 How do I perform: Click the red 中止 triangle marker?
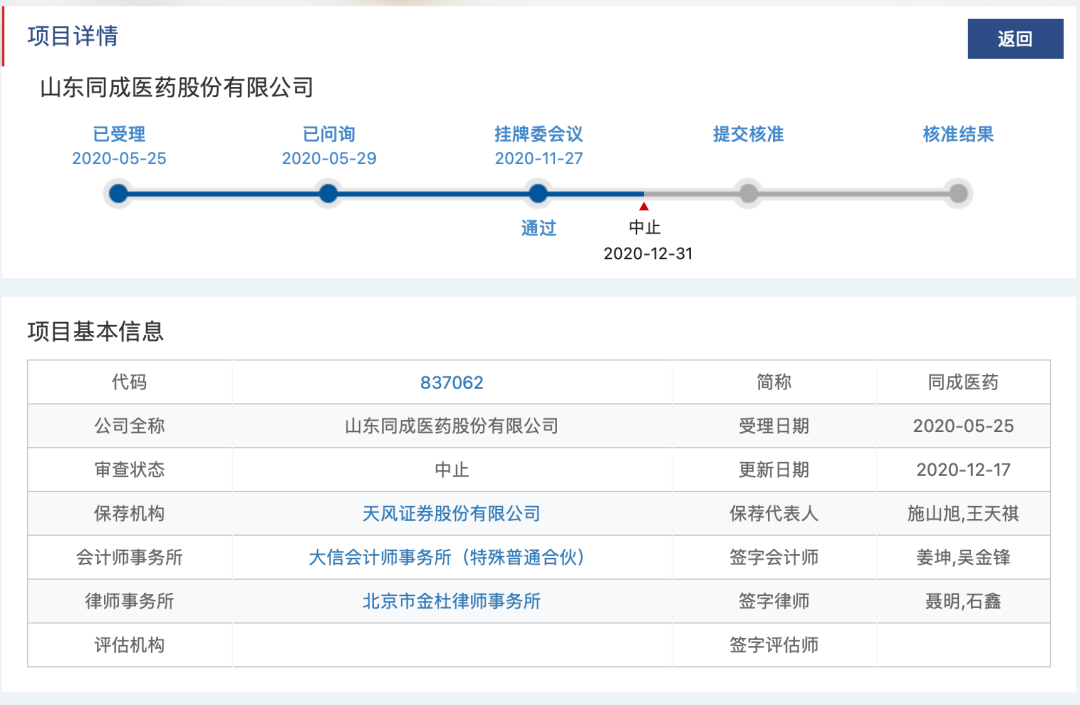(643, 207)
